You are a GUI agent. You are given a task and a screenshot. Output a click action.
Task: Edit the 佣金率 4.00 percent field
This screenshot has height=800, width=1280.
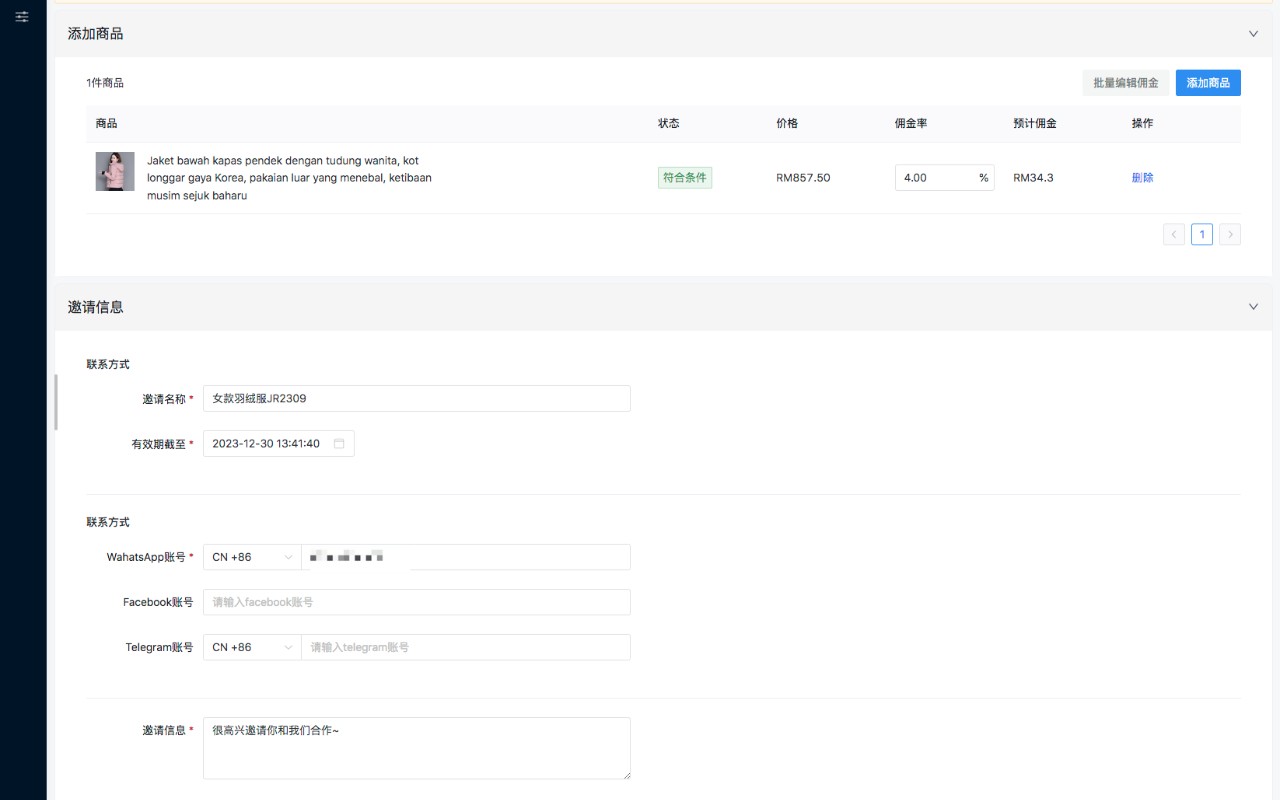coord(944,178)
